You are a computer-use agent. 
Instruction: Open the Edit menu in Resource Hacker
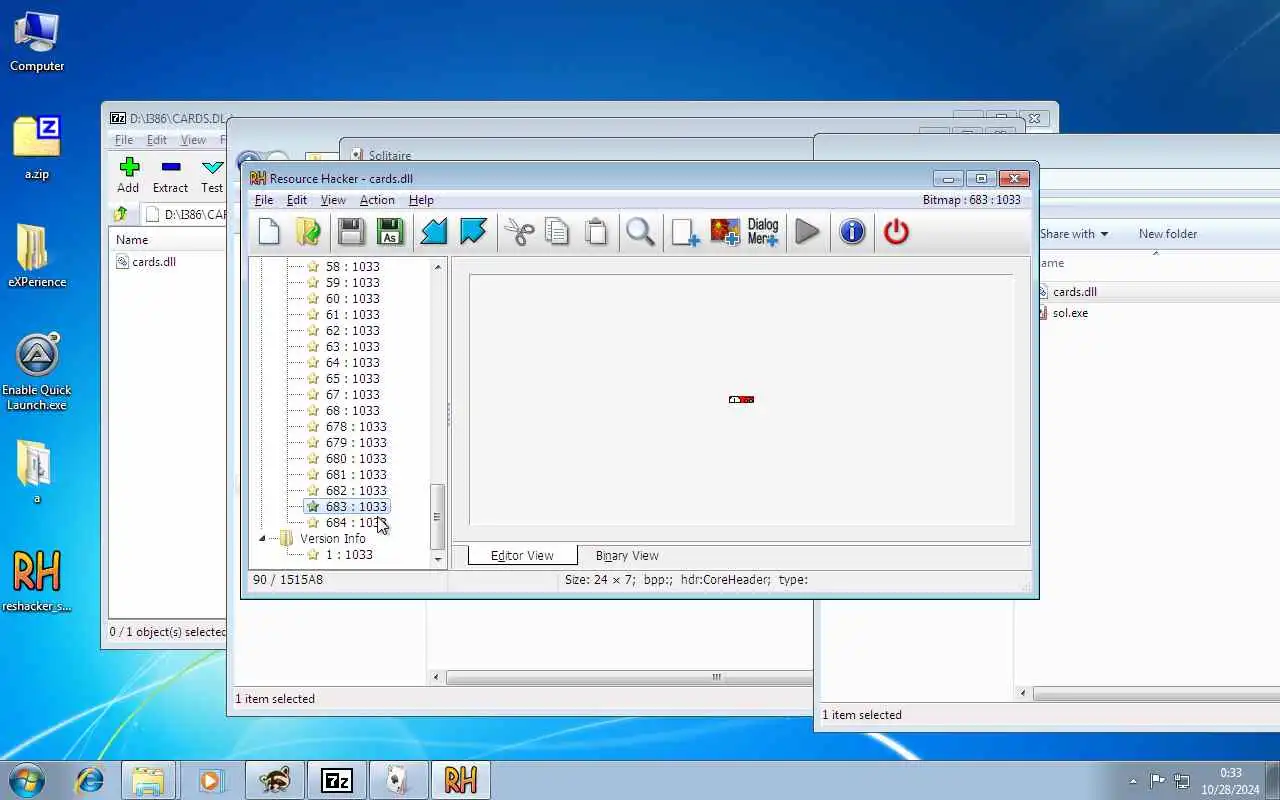coord(297,200)
